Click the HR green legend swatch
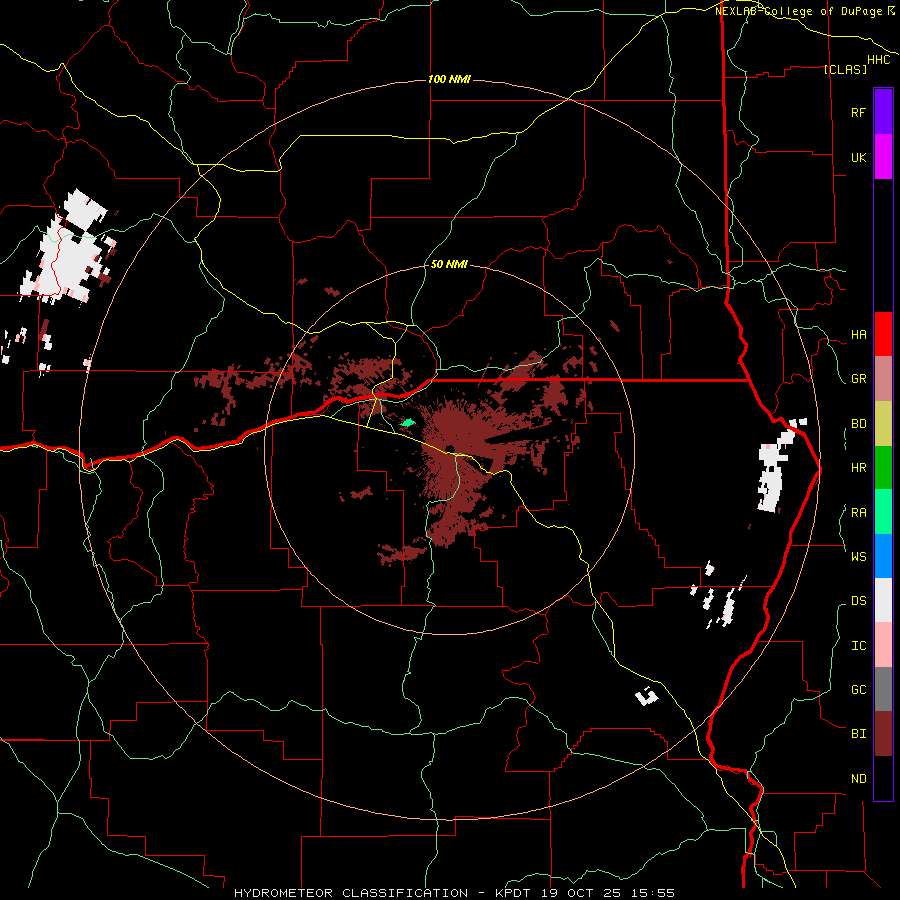900x900 pixels. pos(883,467)
